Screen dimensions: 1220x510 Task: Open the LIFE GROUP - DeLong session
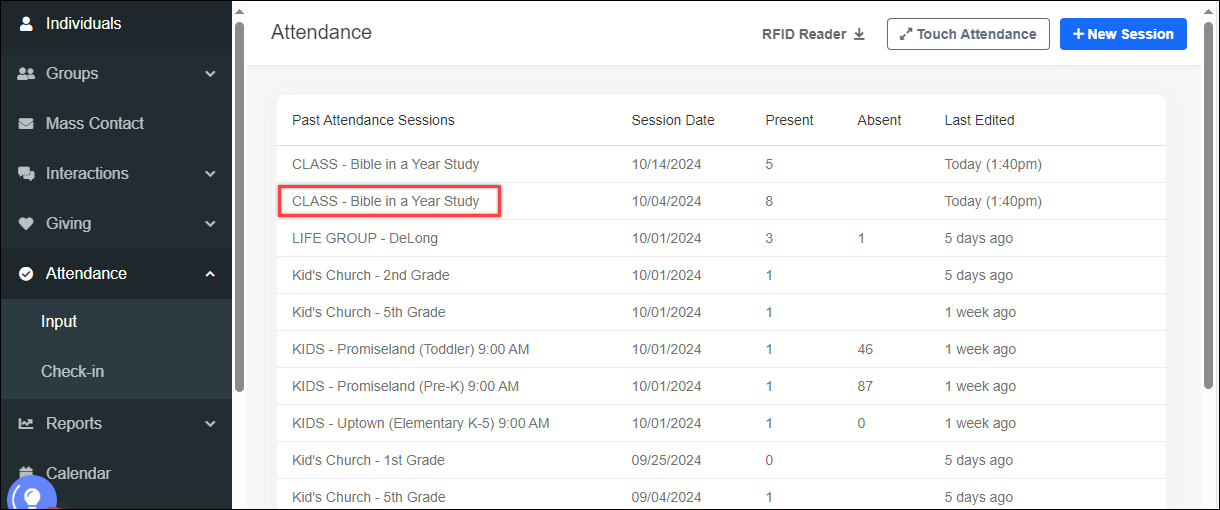point(365,238)
